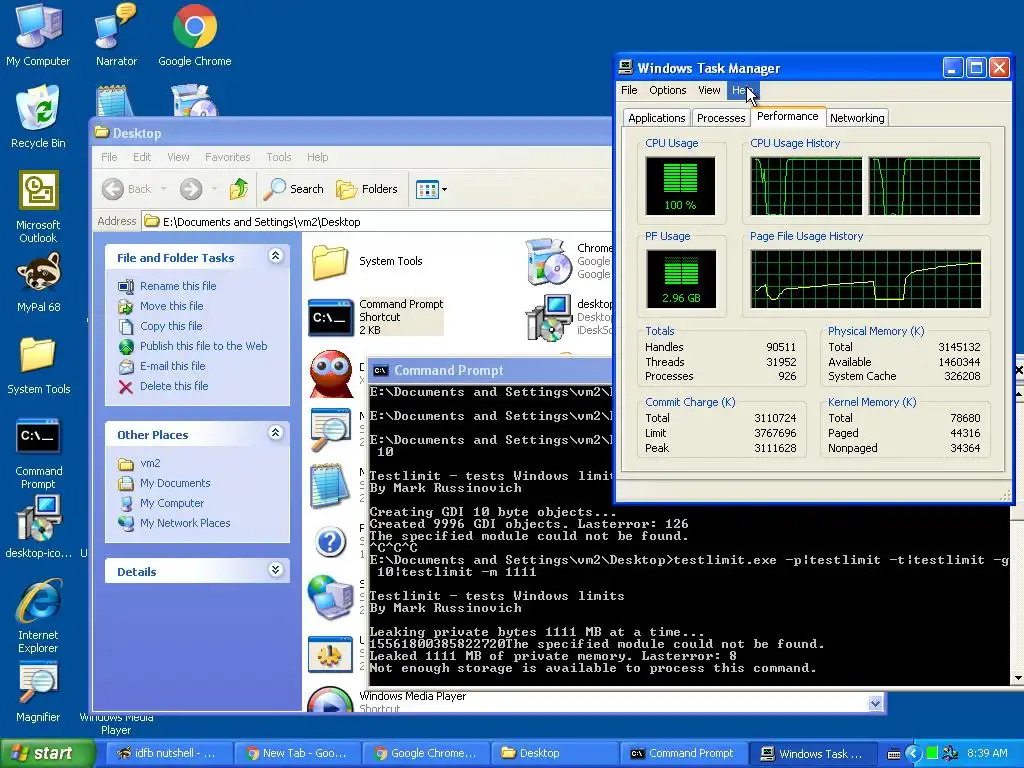Launch Narrator from the desktop

click(116, 34)
